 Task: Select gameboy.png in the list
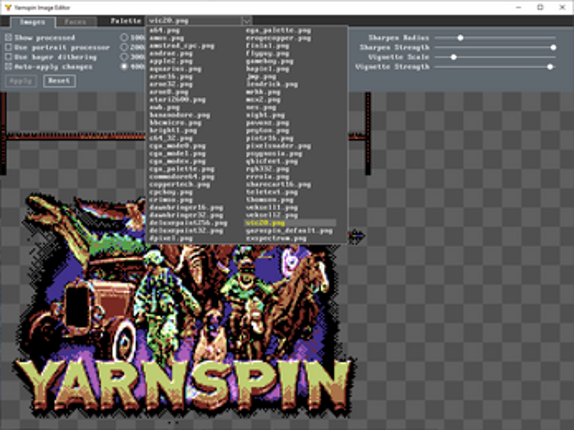(x=269, y=61)
